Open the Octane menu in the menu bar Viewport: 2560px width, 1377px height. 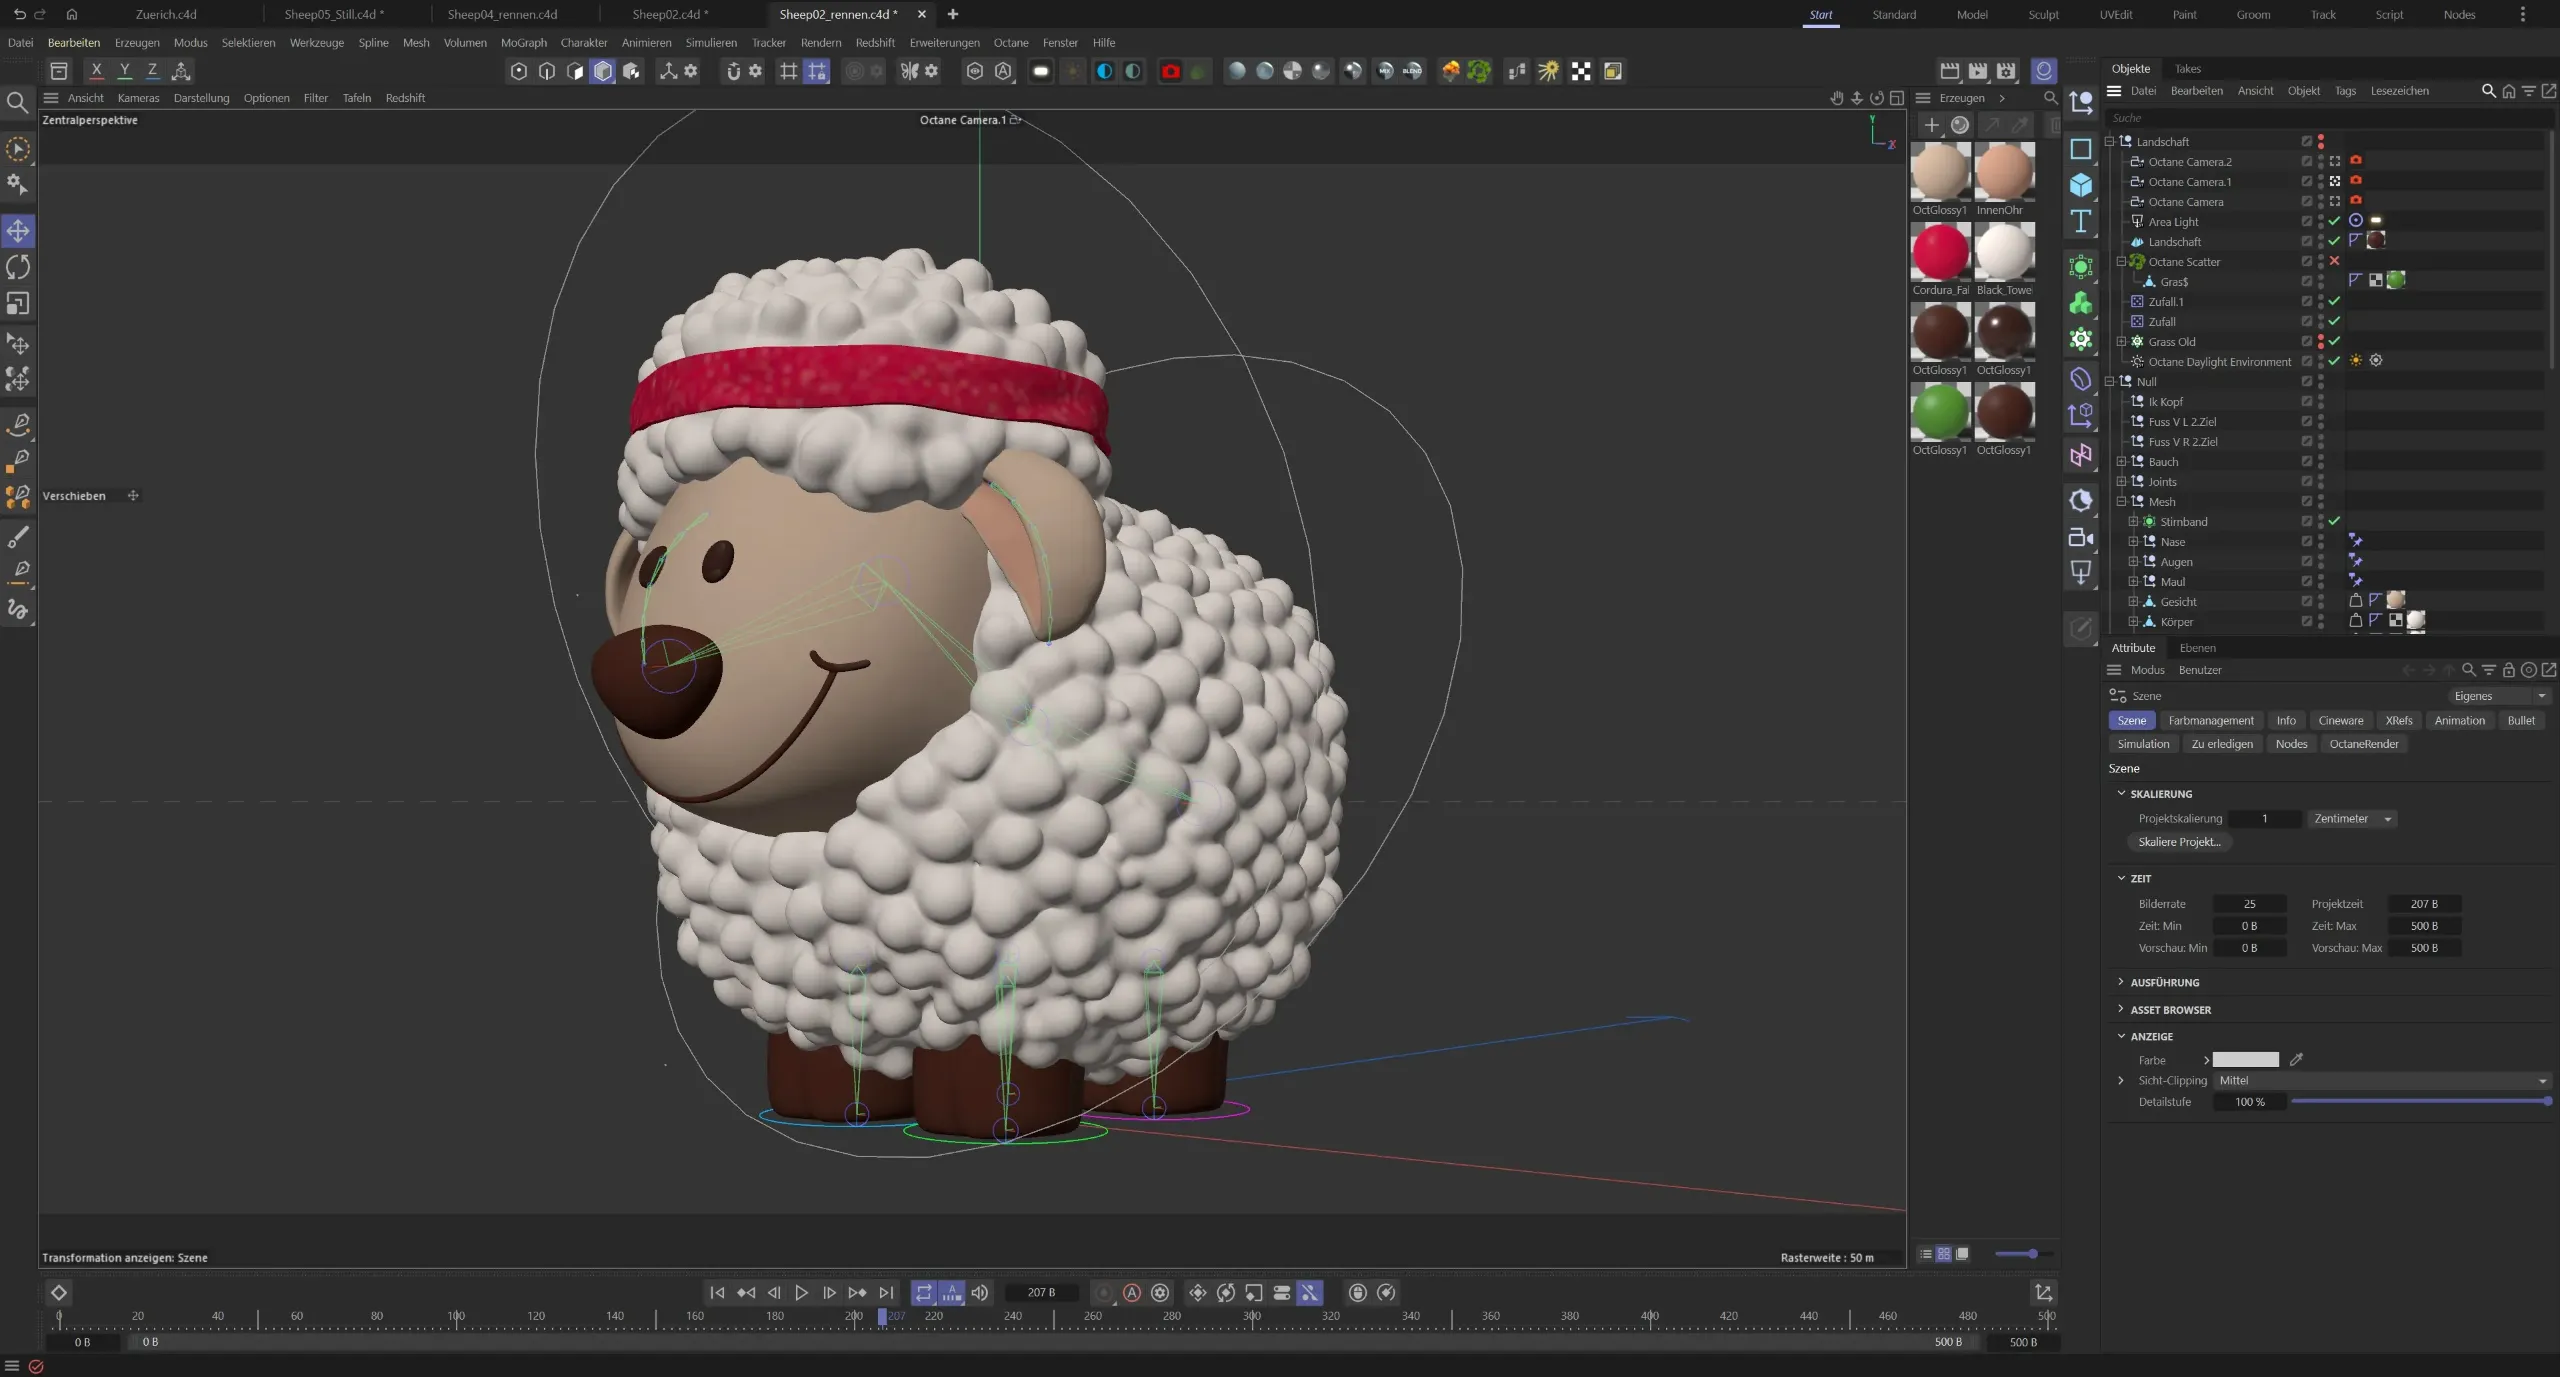coord(1010,42)
